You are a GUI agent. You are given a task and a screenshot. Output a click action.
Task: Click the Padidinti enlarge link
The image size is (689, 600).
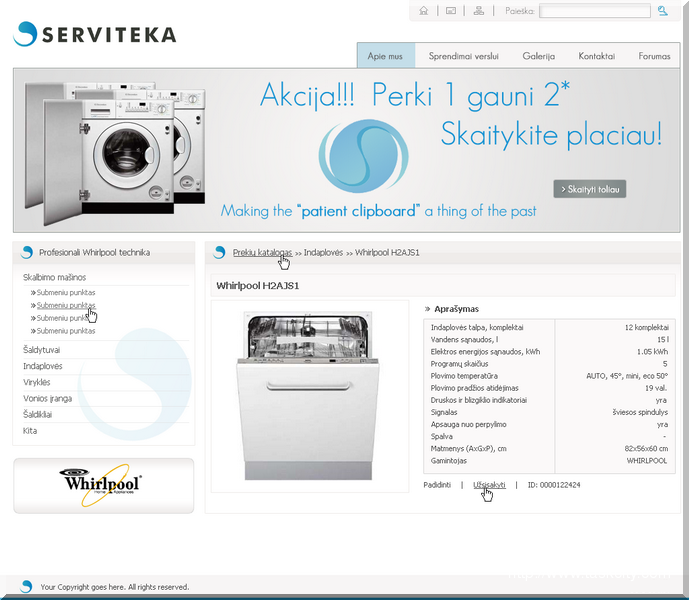(x=437, y=485)
